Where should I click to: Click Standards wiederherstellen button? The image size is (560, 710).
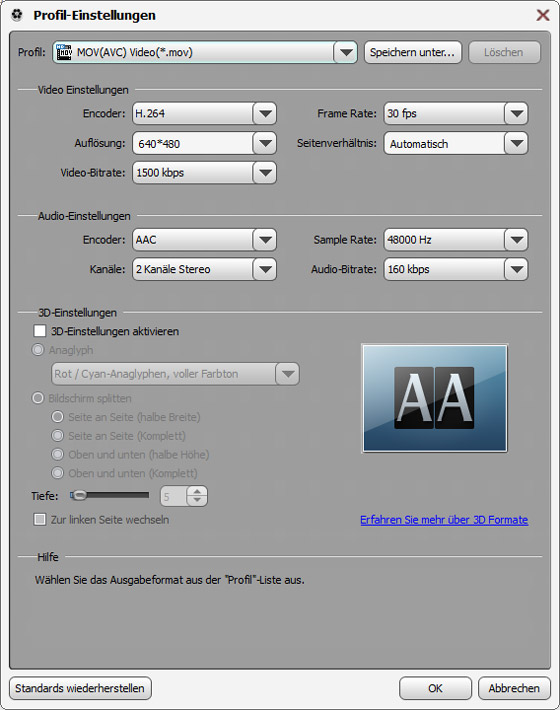pos(80,688)
